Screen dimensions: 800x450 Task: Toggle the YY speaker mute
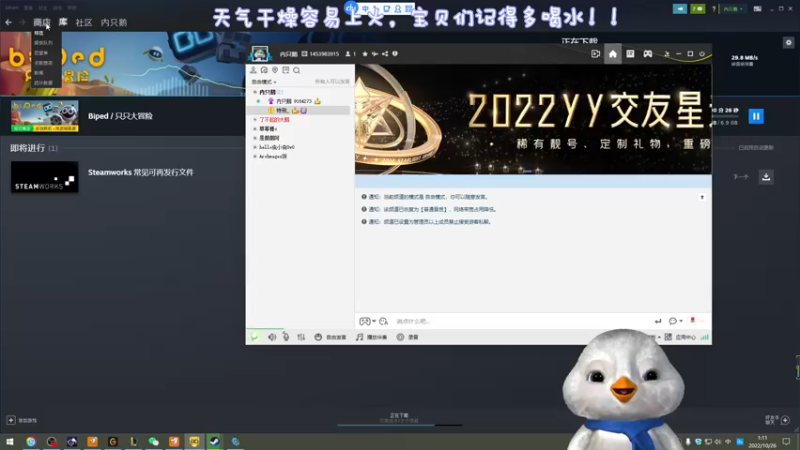[272, 337]
